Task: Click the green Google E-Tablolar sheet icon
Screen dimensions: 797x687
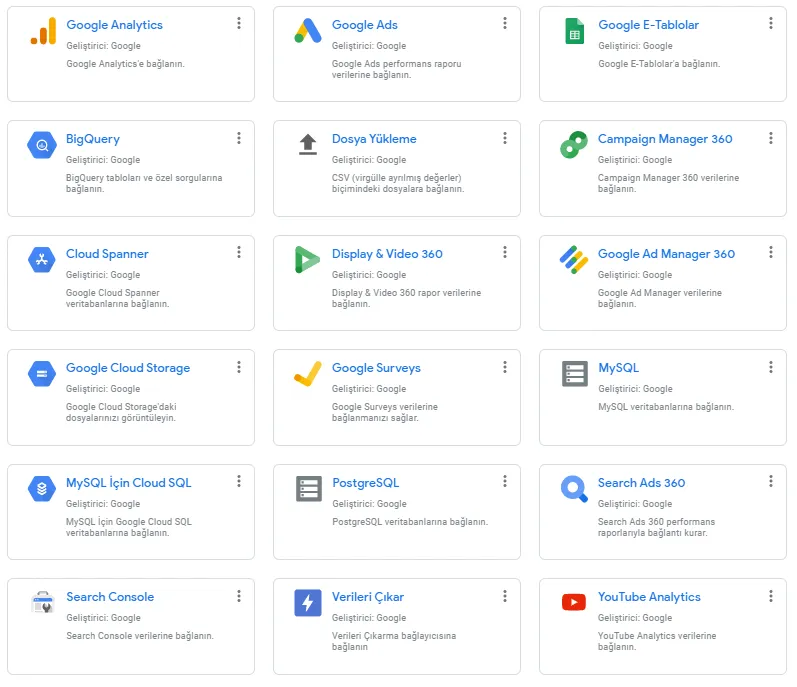Action: pos(574,30)
